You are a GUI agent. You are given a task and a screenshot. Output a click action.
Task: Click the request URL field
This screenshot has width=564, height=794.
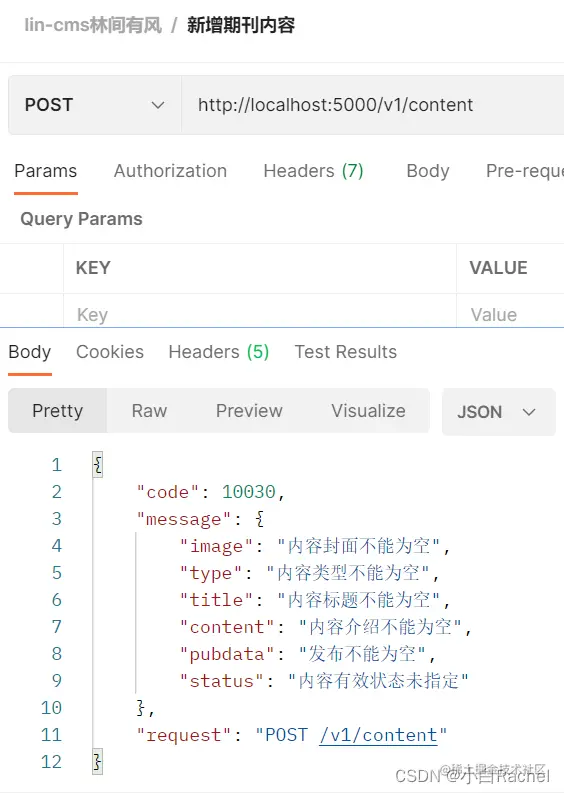coord(373,105)
